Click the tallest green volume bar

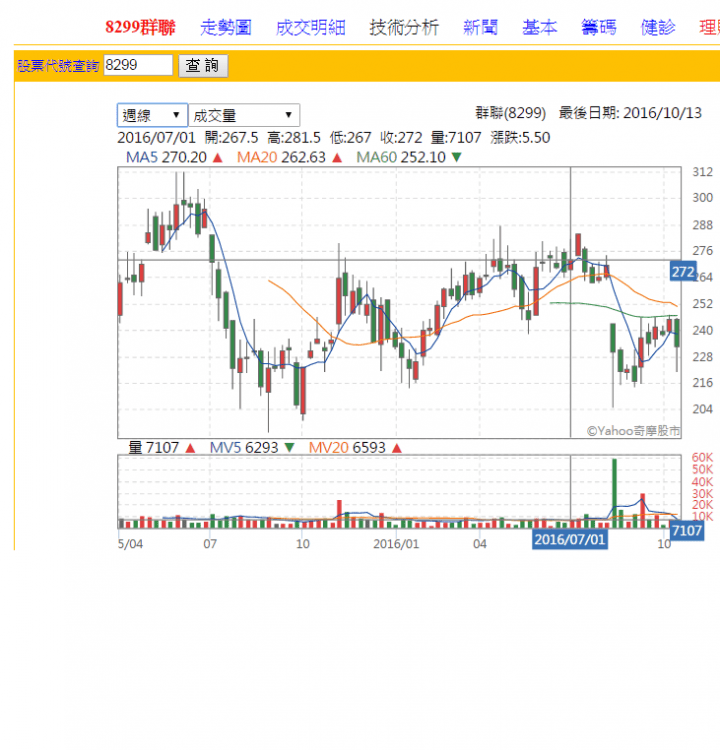(x=614, y=493)
